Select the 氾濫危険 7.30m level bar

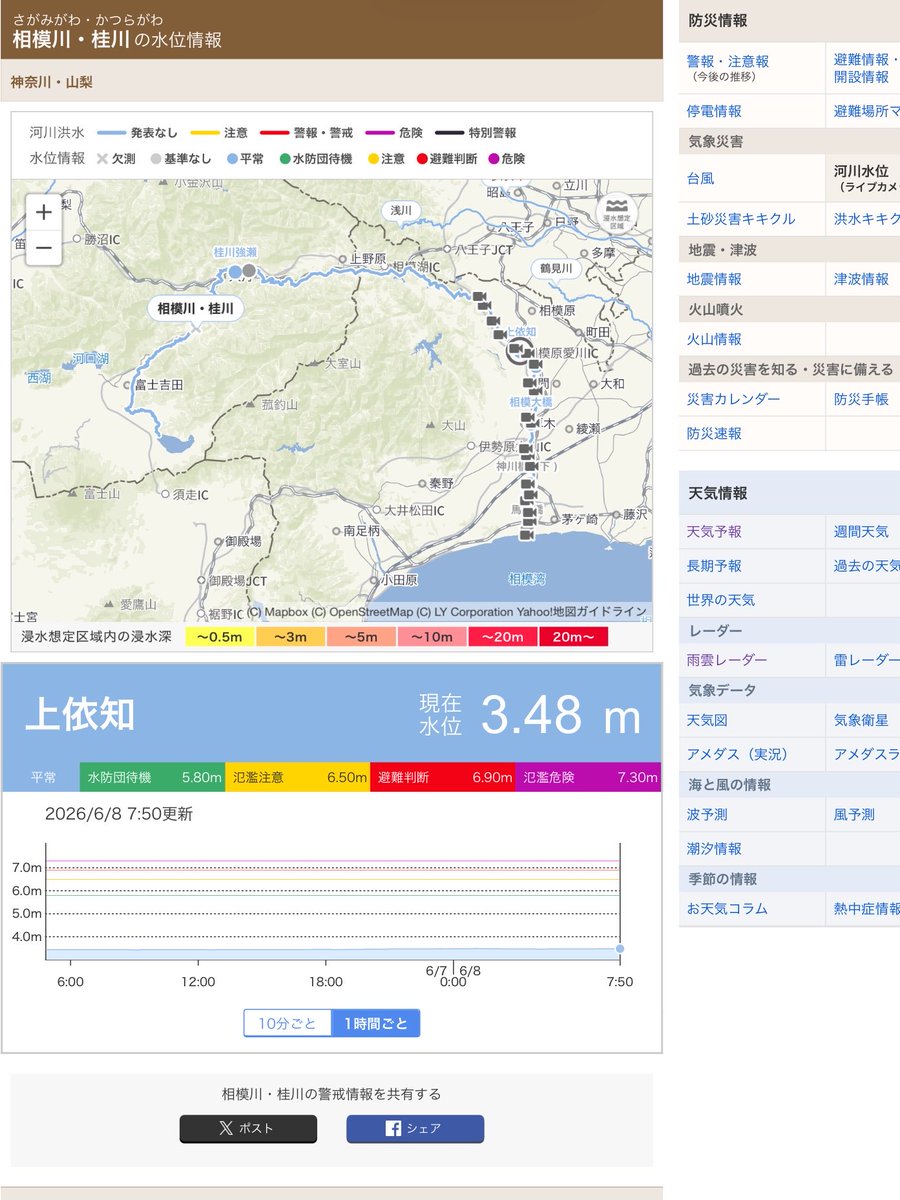(588, 777)
